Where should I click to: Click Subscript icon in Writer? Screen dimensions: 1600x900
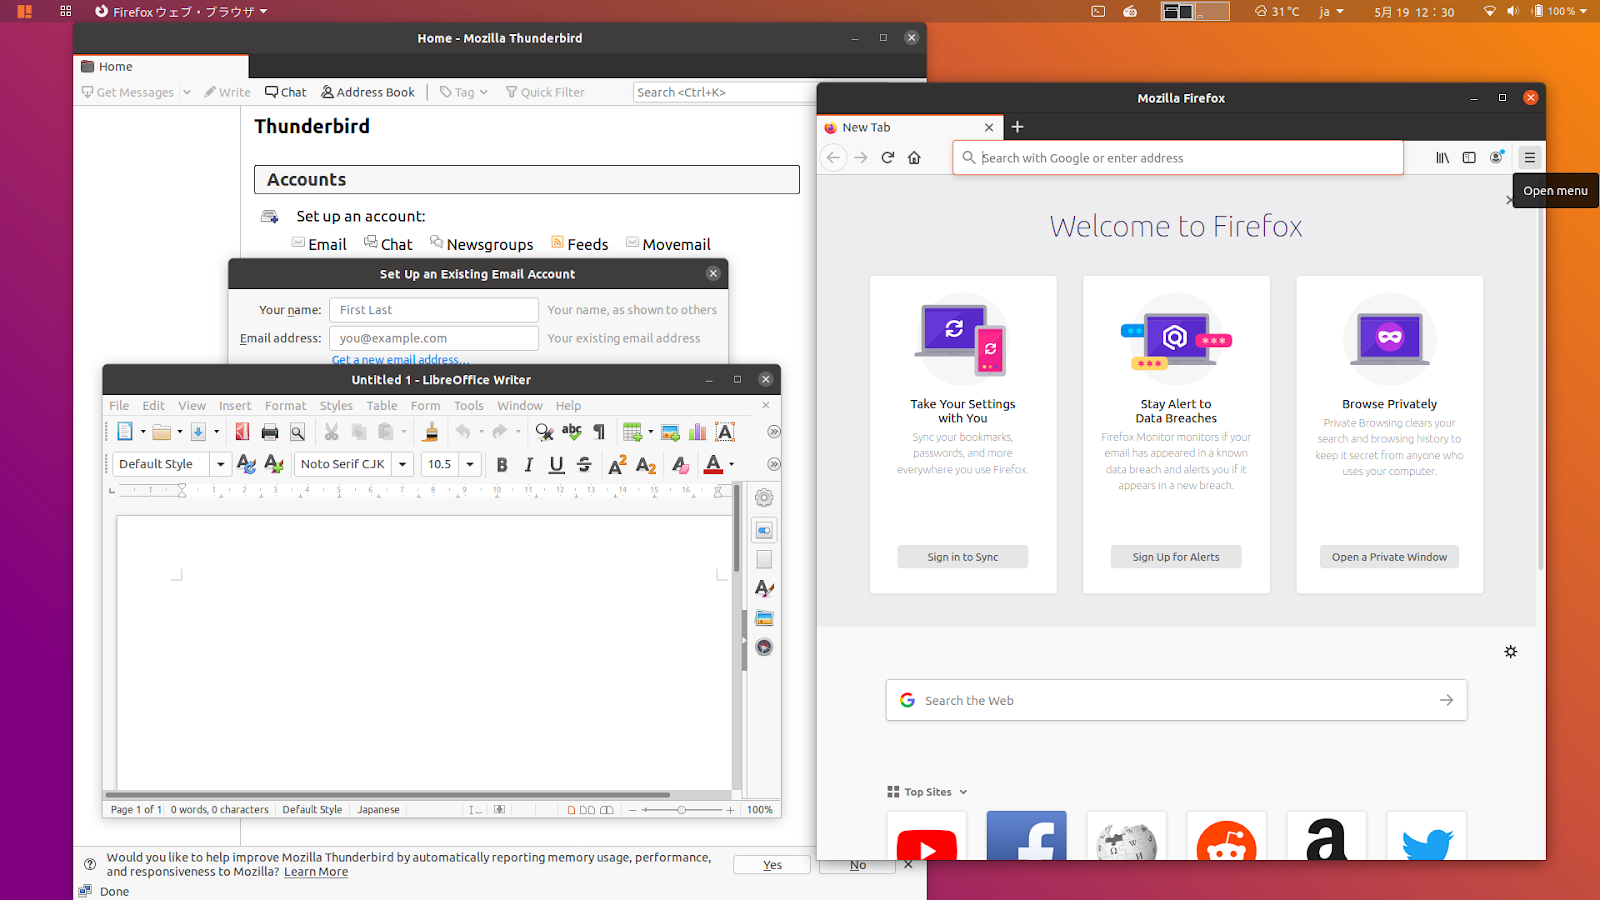pyautogui.click(x=646, y=464)
